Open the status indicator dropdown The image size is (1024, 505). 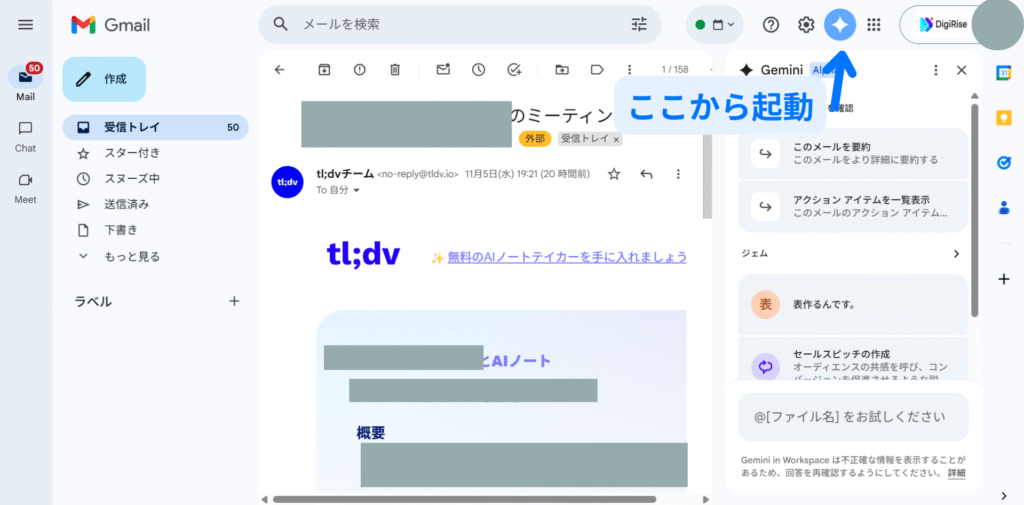click(715, 25)
